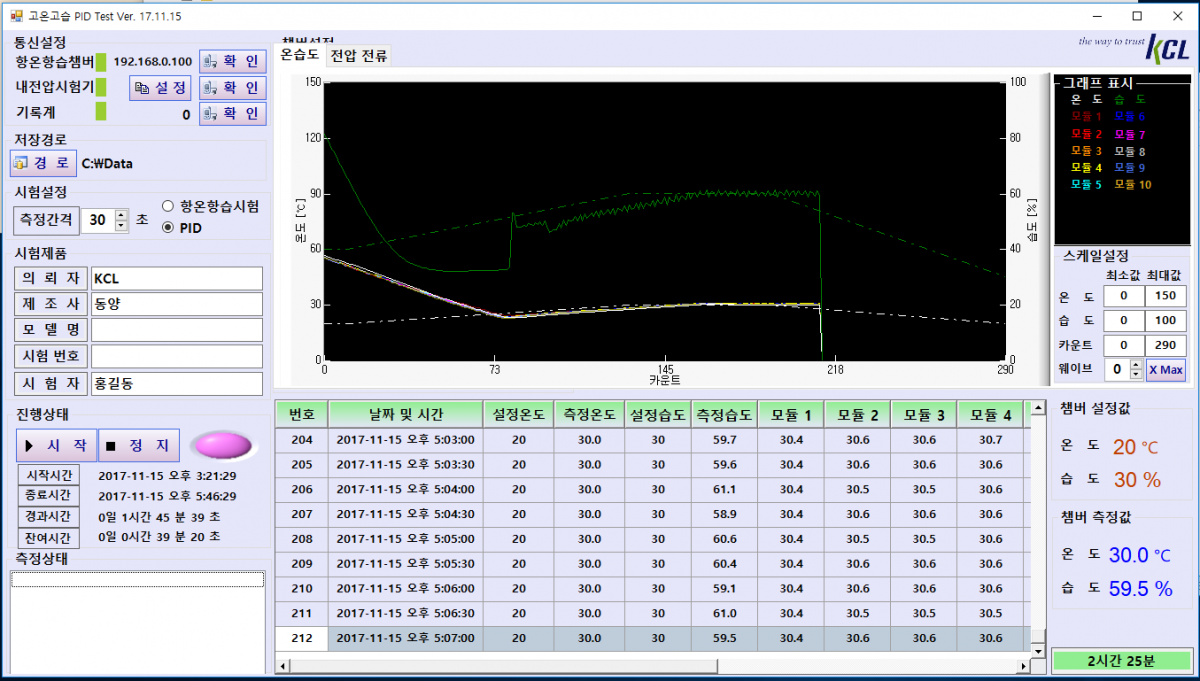Switch to the 온습도 tab

(x=299, y=55)
